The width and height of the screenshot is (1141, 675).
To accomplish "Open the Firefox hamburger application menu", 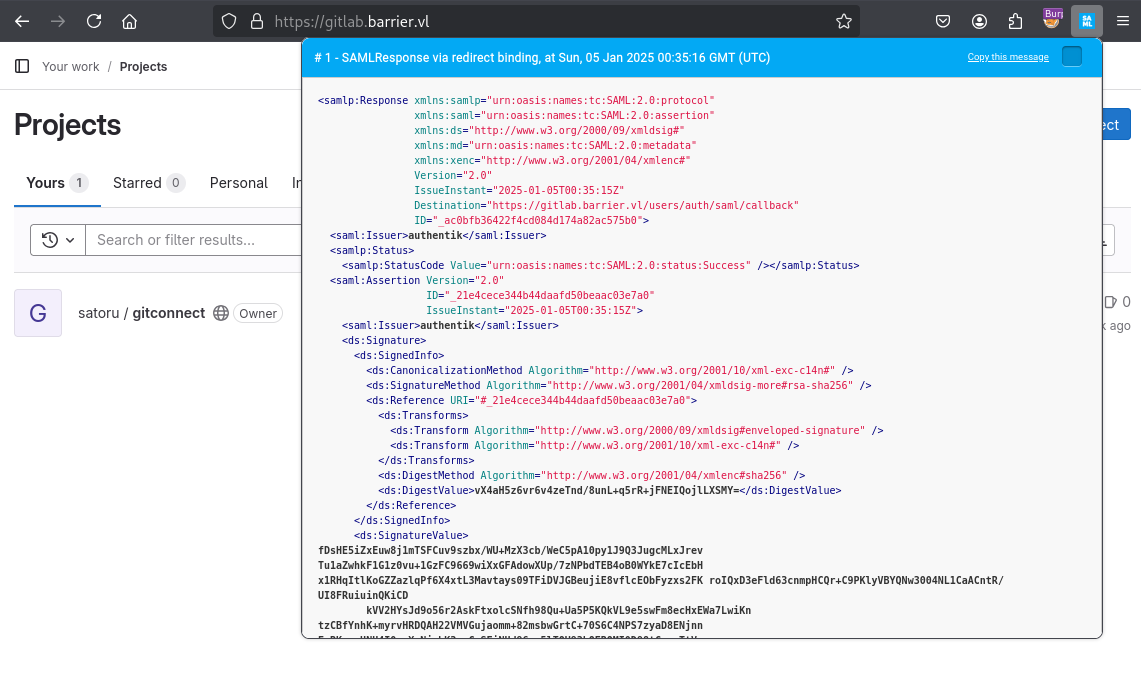I will tap(1123, 22).
